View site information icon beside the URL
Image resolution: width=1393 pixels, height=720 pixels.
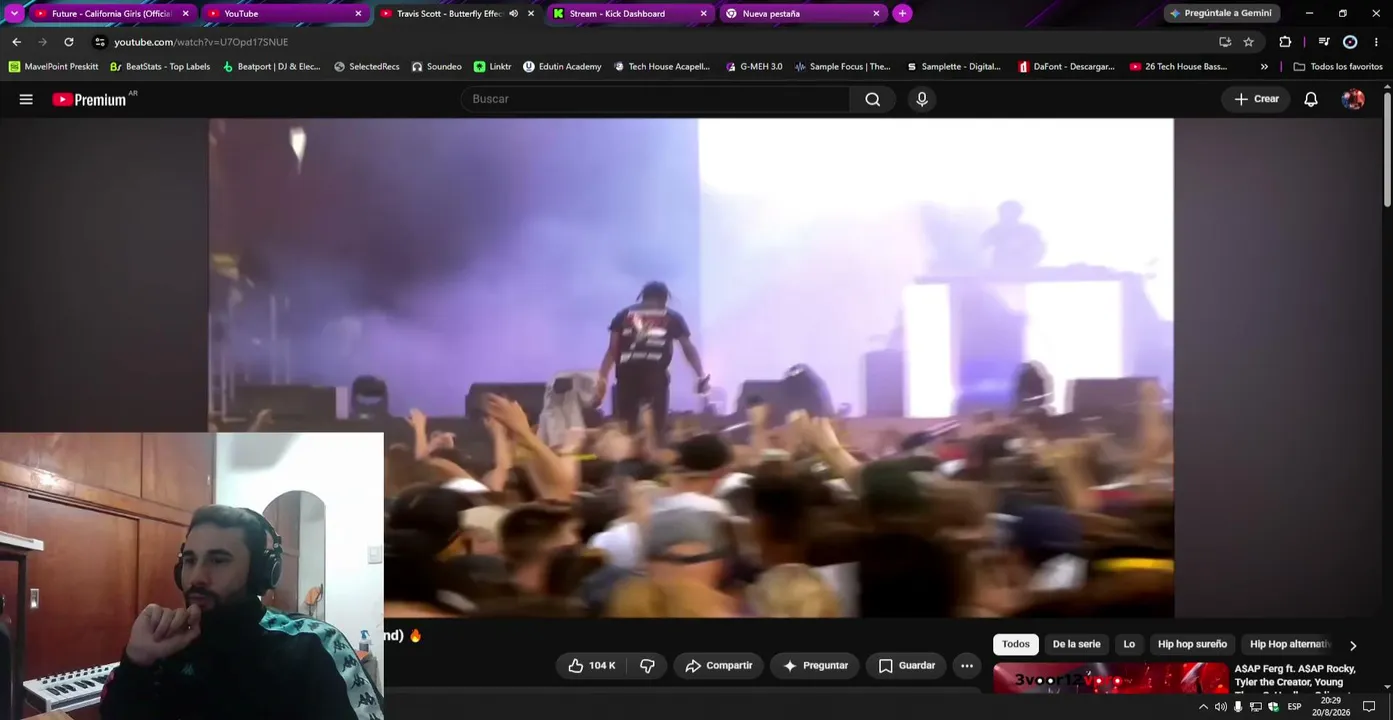click(99, 42)
